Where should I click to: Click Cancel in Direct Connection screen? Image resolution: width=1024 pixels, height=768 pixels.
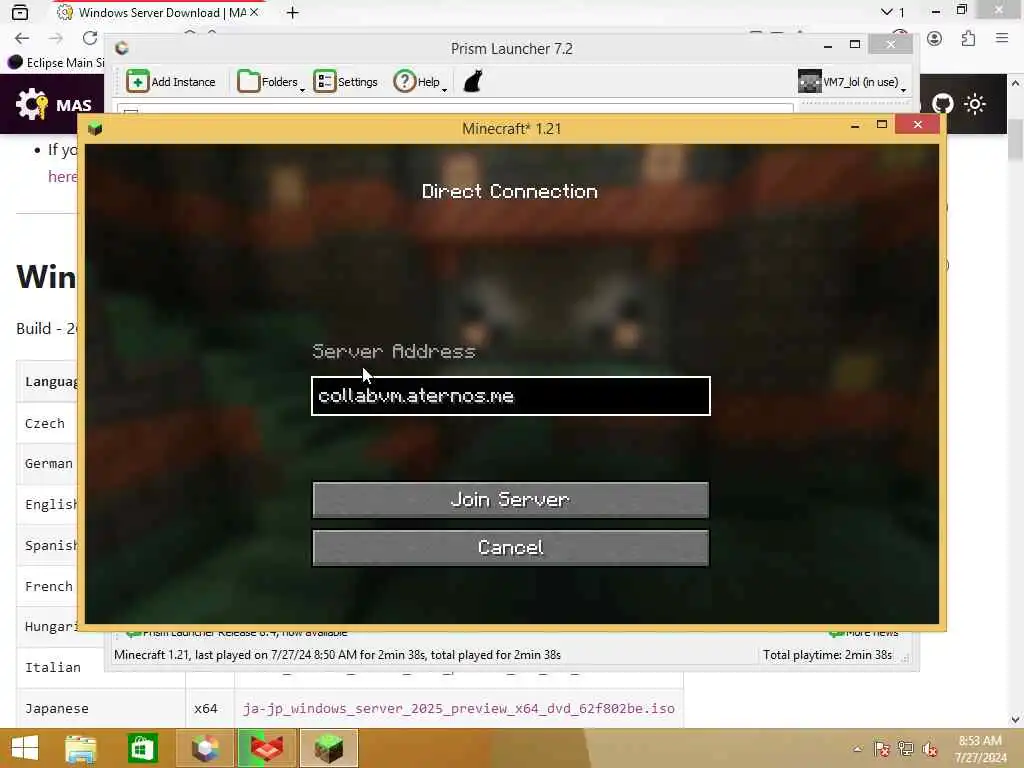click(x=511, y=547)
